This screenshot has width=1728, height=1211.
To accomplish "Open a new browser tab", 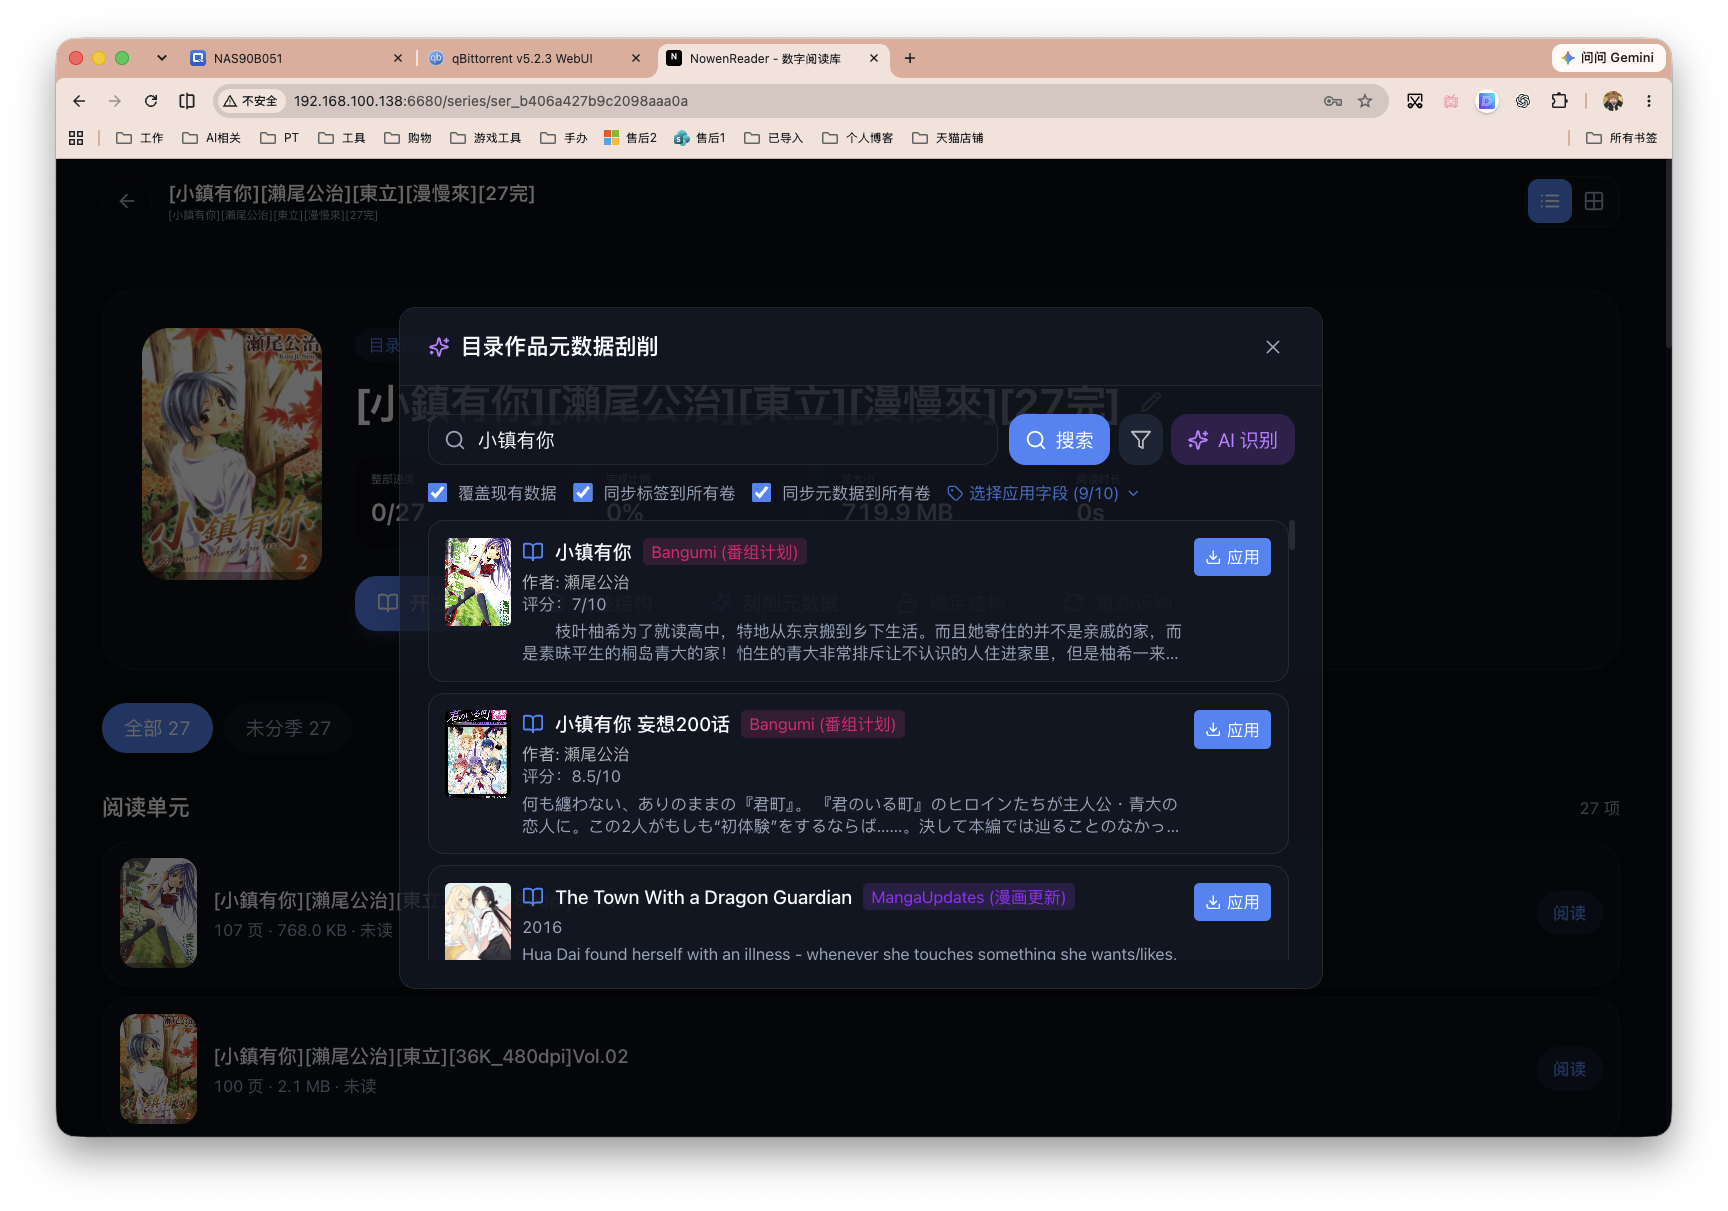I will point(910,58).
